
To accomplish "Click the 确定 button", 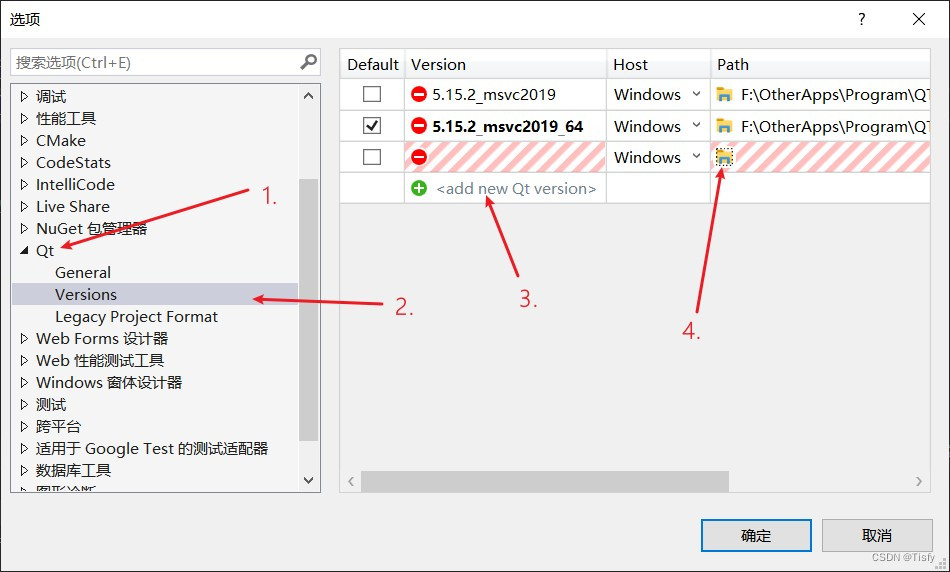I will (756, 536).
